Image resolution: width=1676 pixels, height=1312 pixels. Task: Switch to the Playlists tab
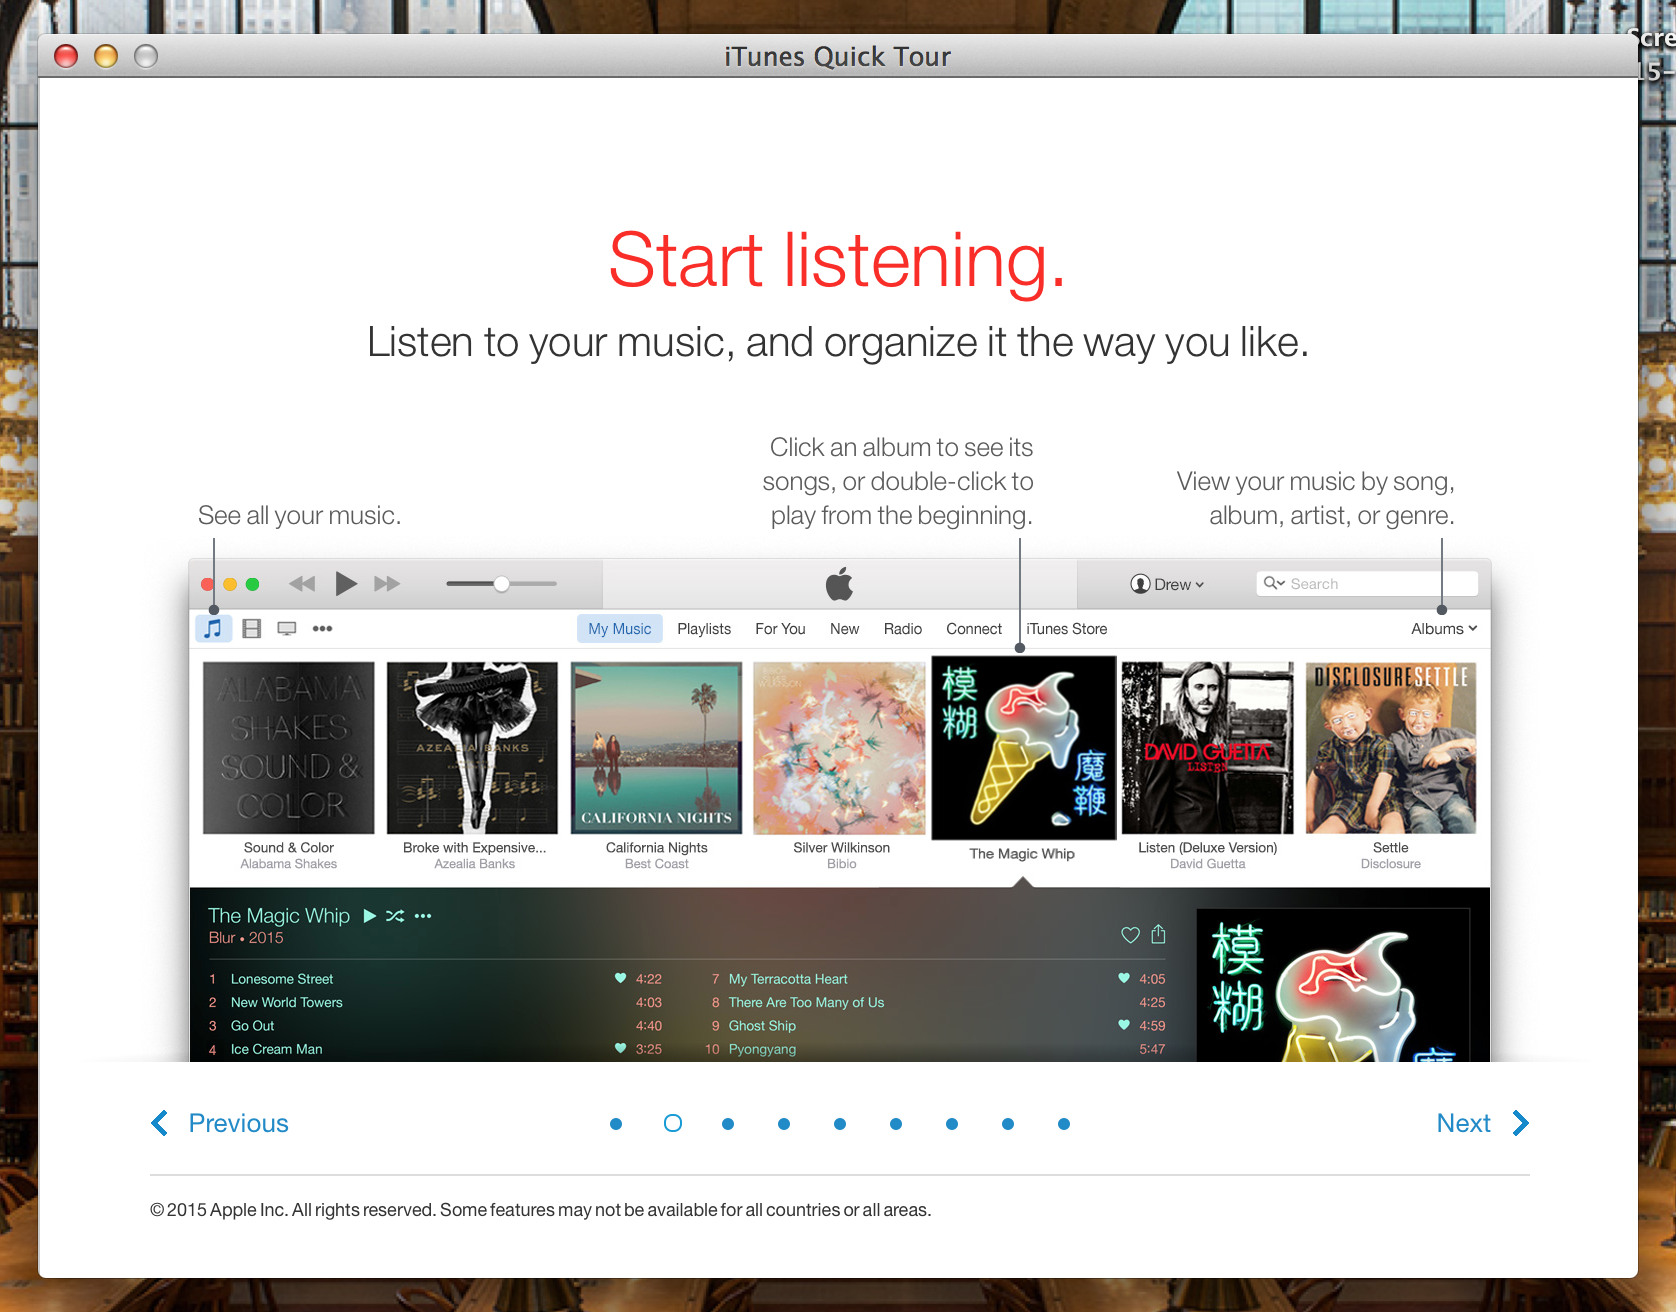(x=704, y=629)
